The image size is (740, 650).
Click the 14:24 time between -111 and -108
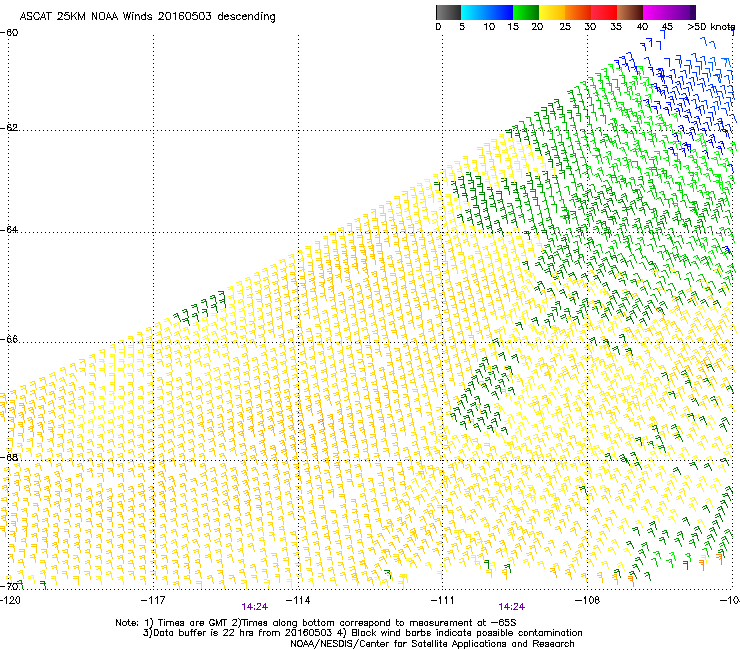pyautogui.click(x=512, y=607)
